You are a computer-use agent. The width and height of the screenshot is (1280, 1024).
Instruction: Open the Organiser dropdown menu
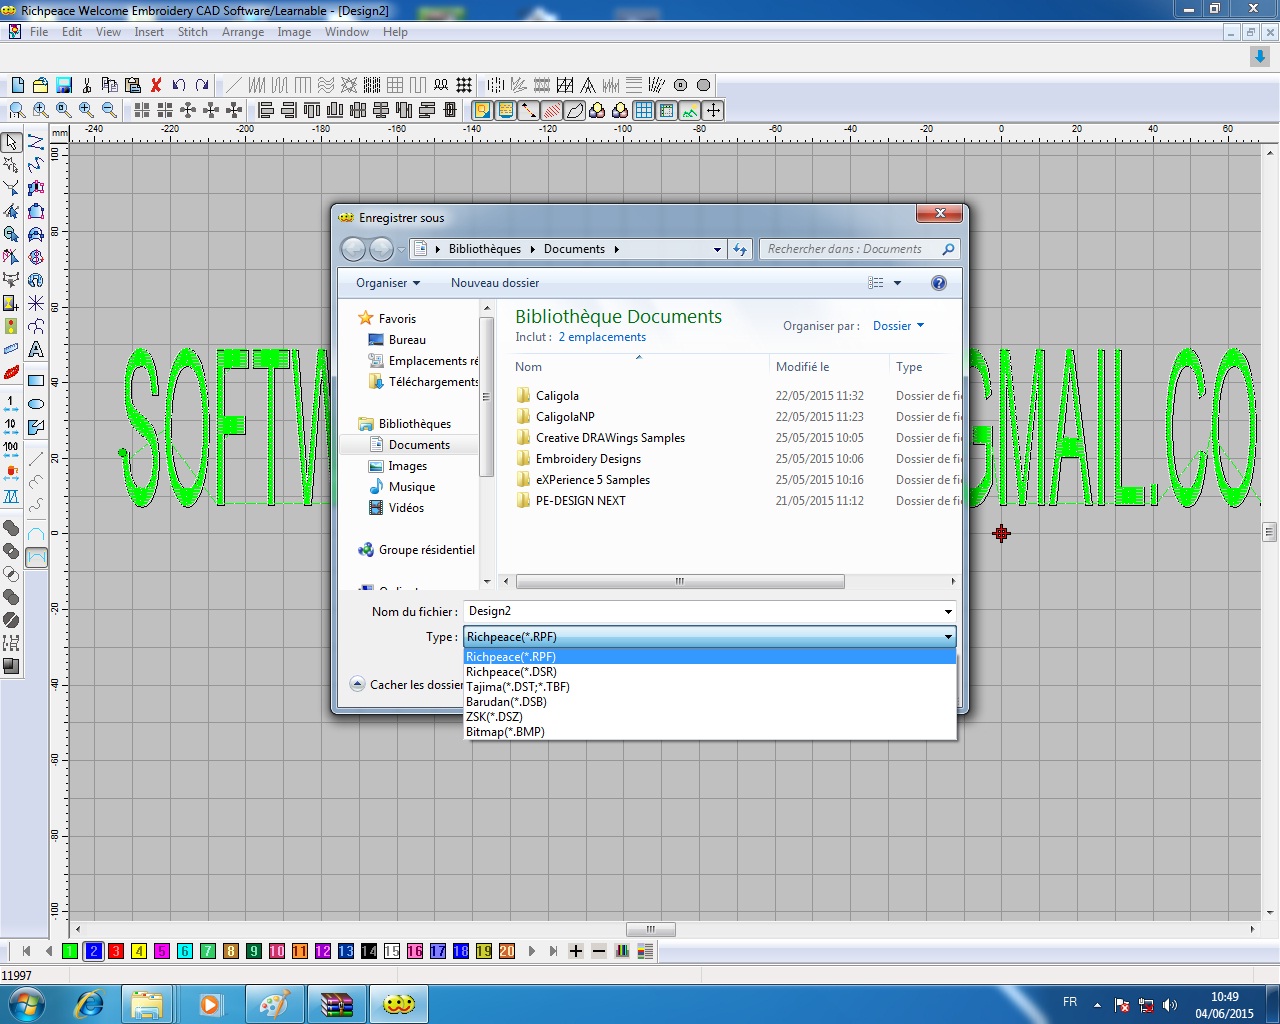(x=388, y=283)
